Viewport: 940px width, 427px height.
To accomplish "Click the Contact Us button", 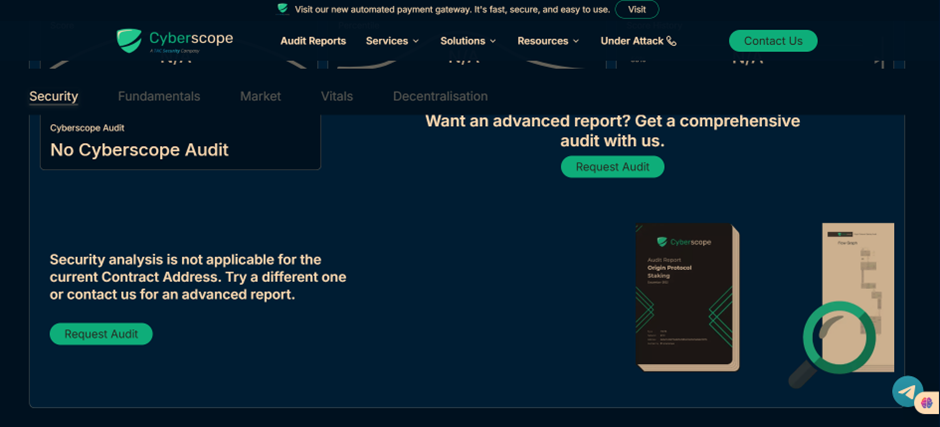I will click(x=773, y=41).
